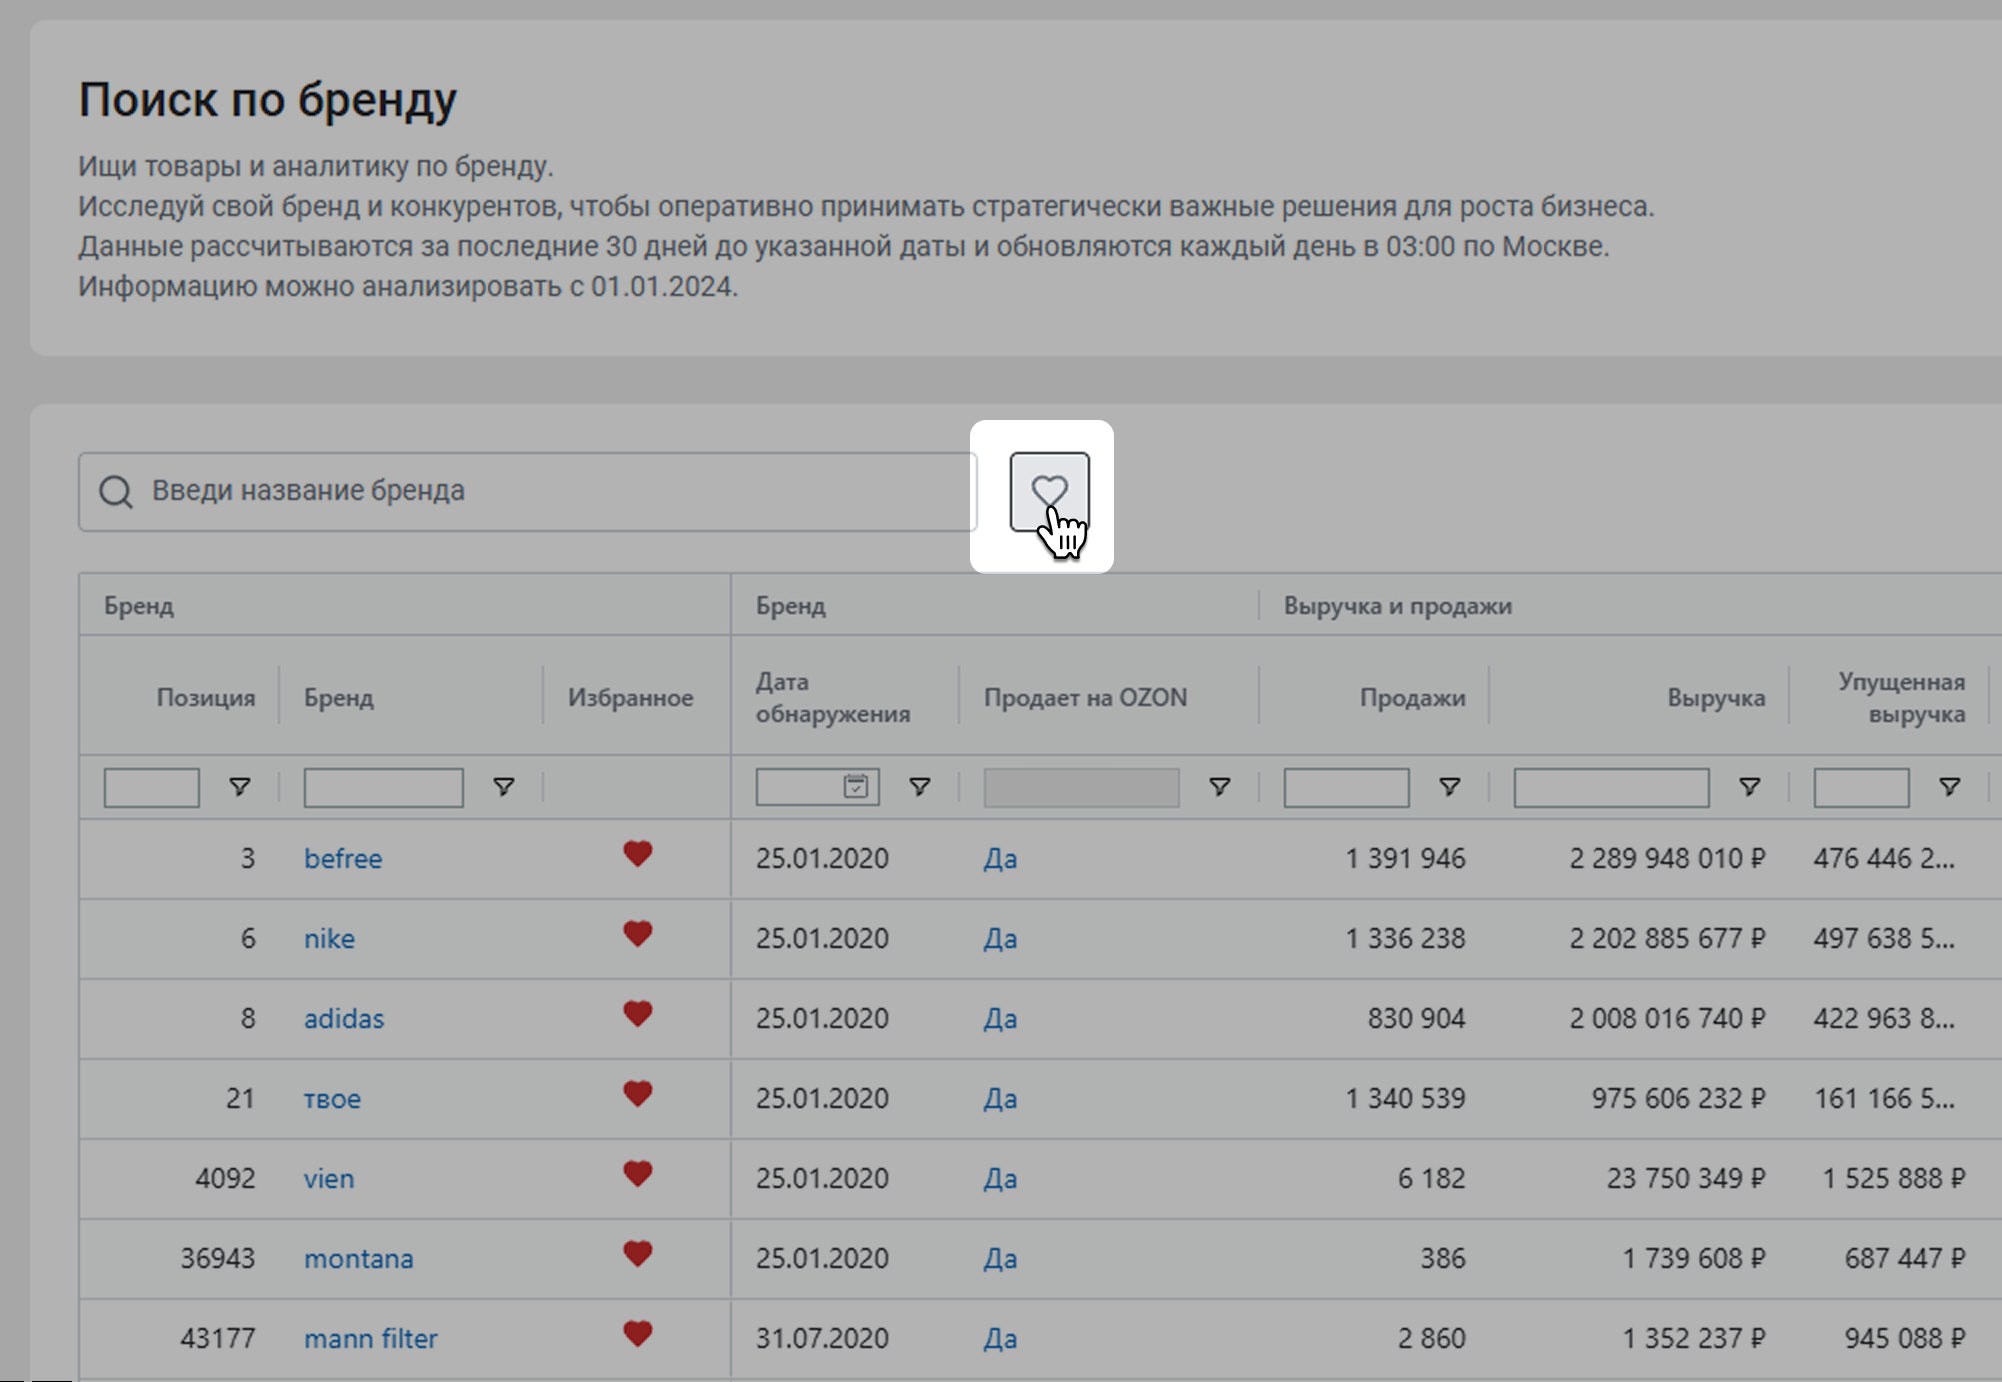Sort by Продает на OZON header
This screenshot has height=1382, width=2002.
click(x=1086, y=697)
